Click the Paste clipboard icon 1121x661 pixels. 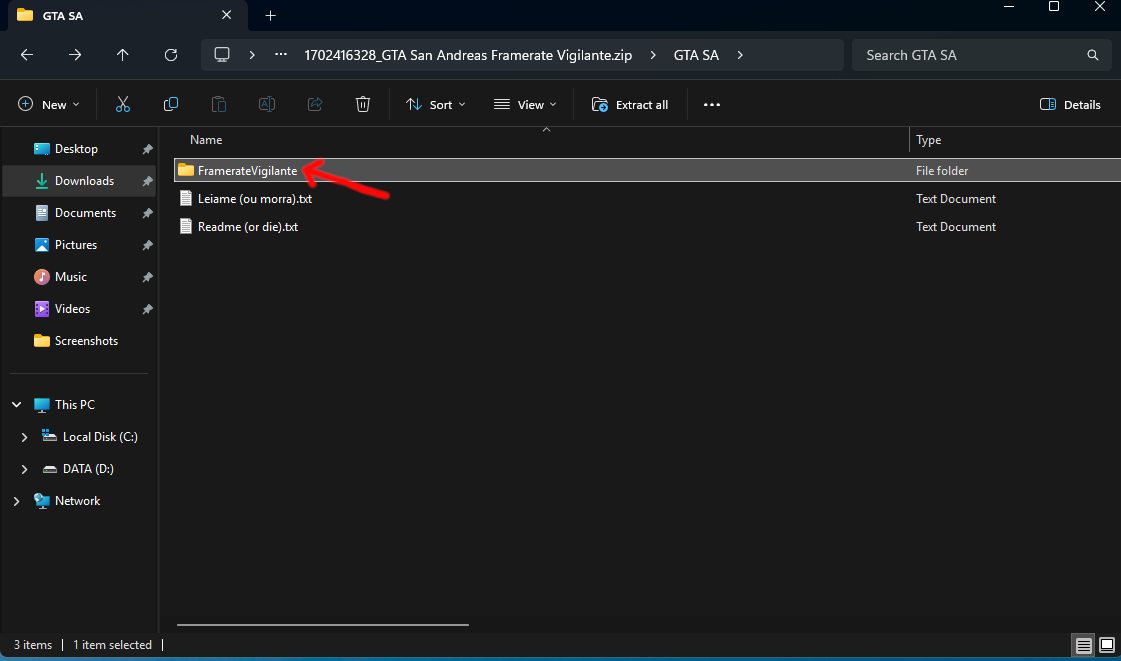(x=219, y=104)
